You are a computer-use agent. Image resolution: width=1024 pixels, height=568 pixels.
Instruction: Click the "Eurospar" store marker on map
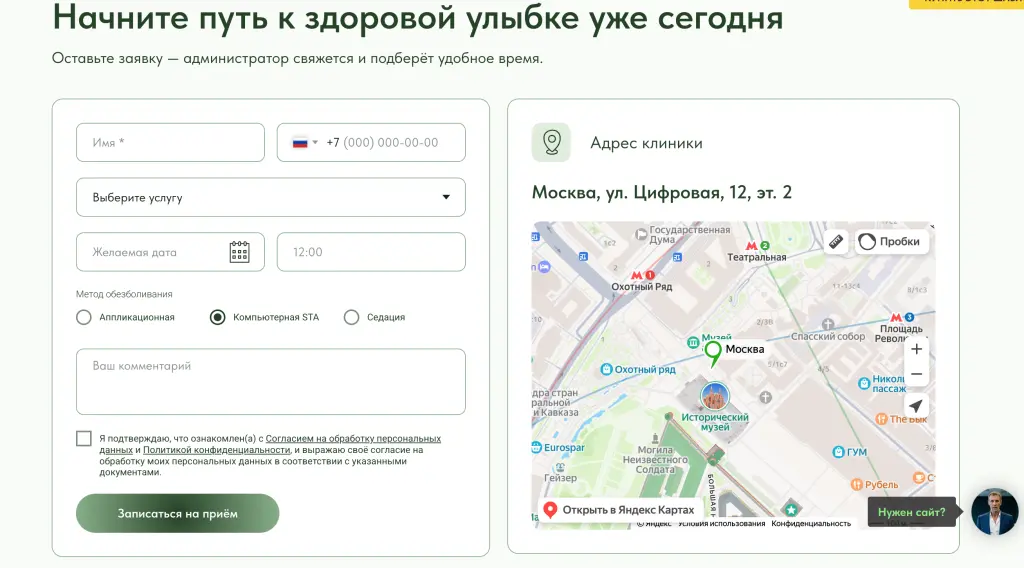(536, 447)
